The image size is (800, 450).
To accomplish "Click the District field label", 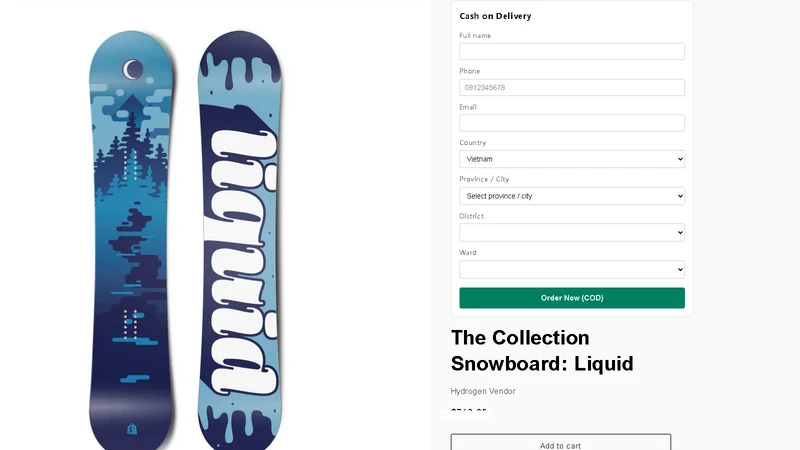I will pyautogui.click(x=471, y=216).
